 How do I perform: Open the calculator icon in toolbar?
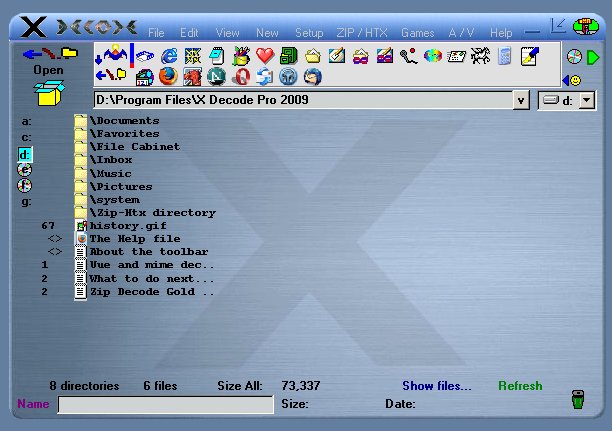tap(505, 56)
